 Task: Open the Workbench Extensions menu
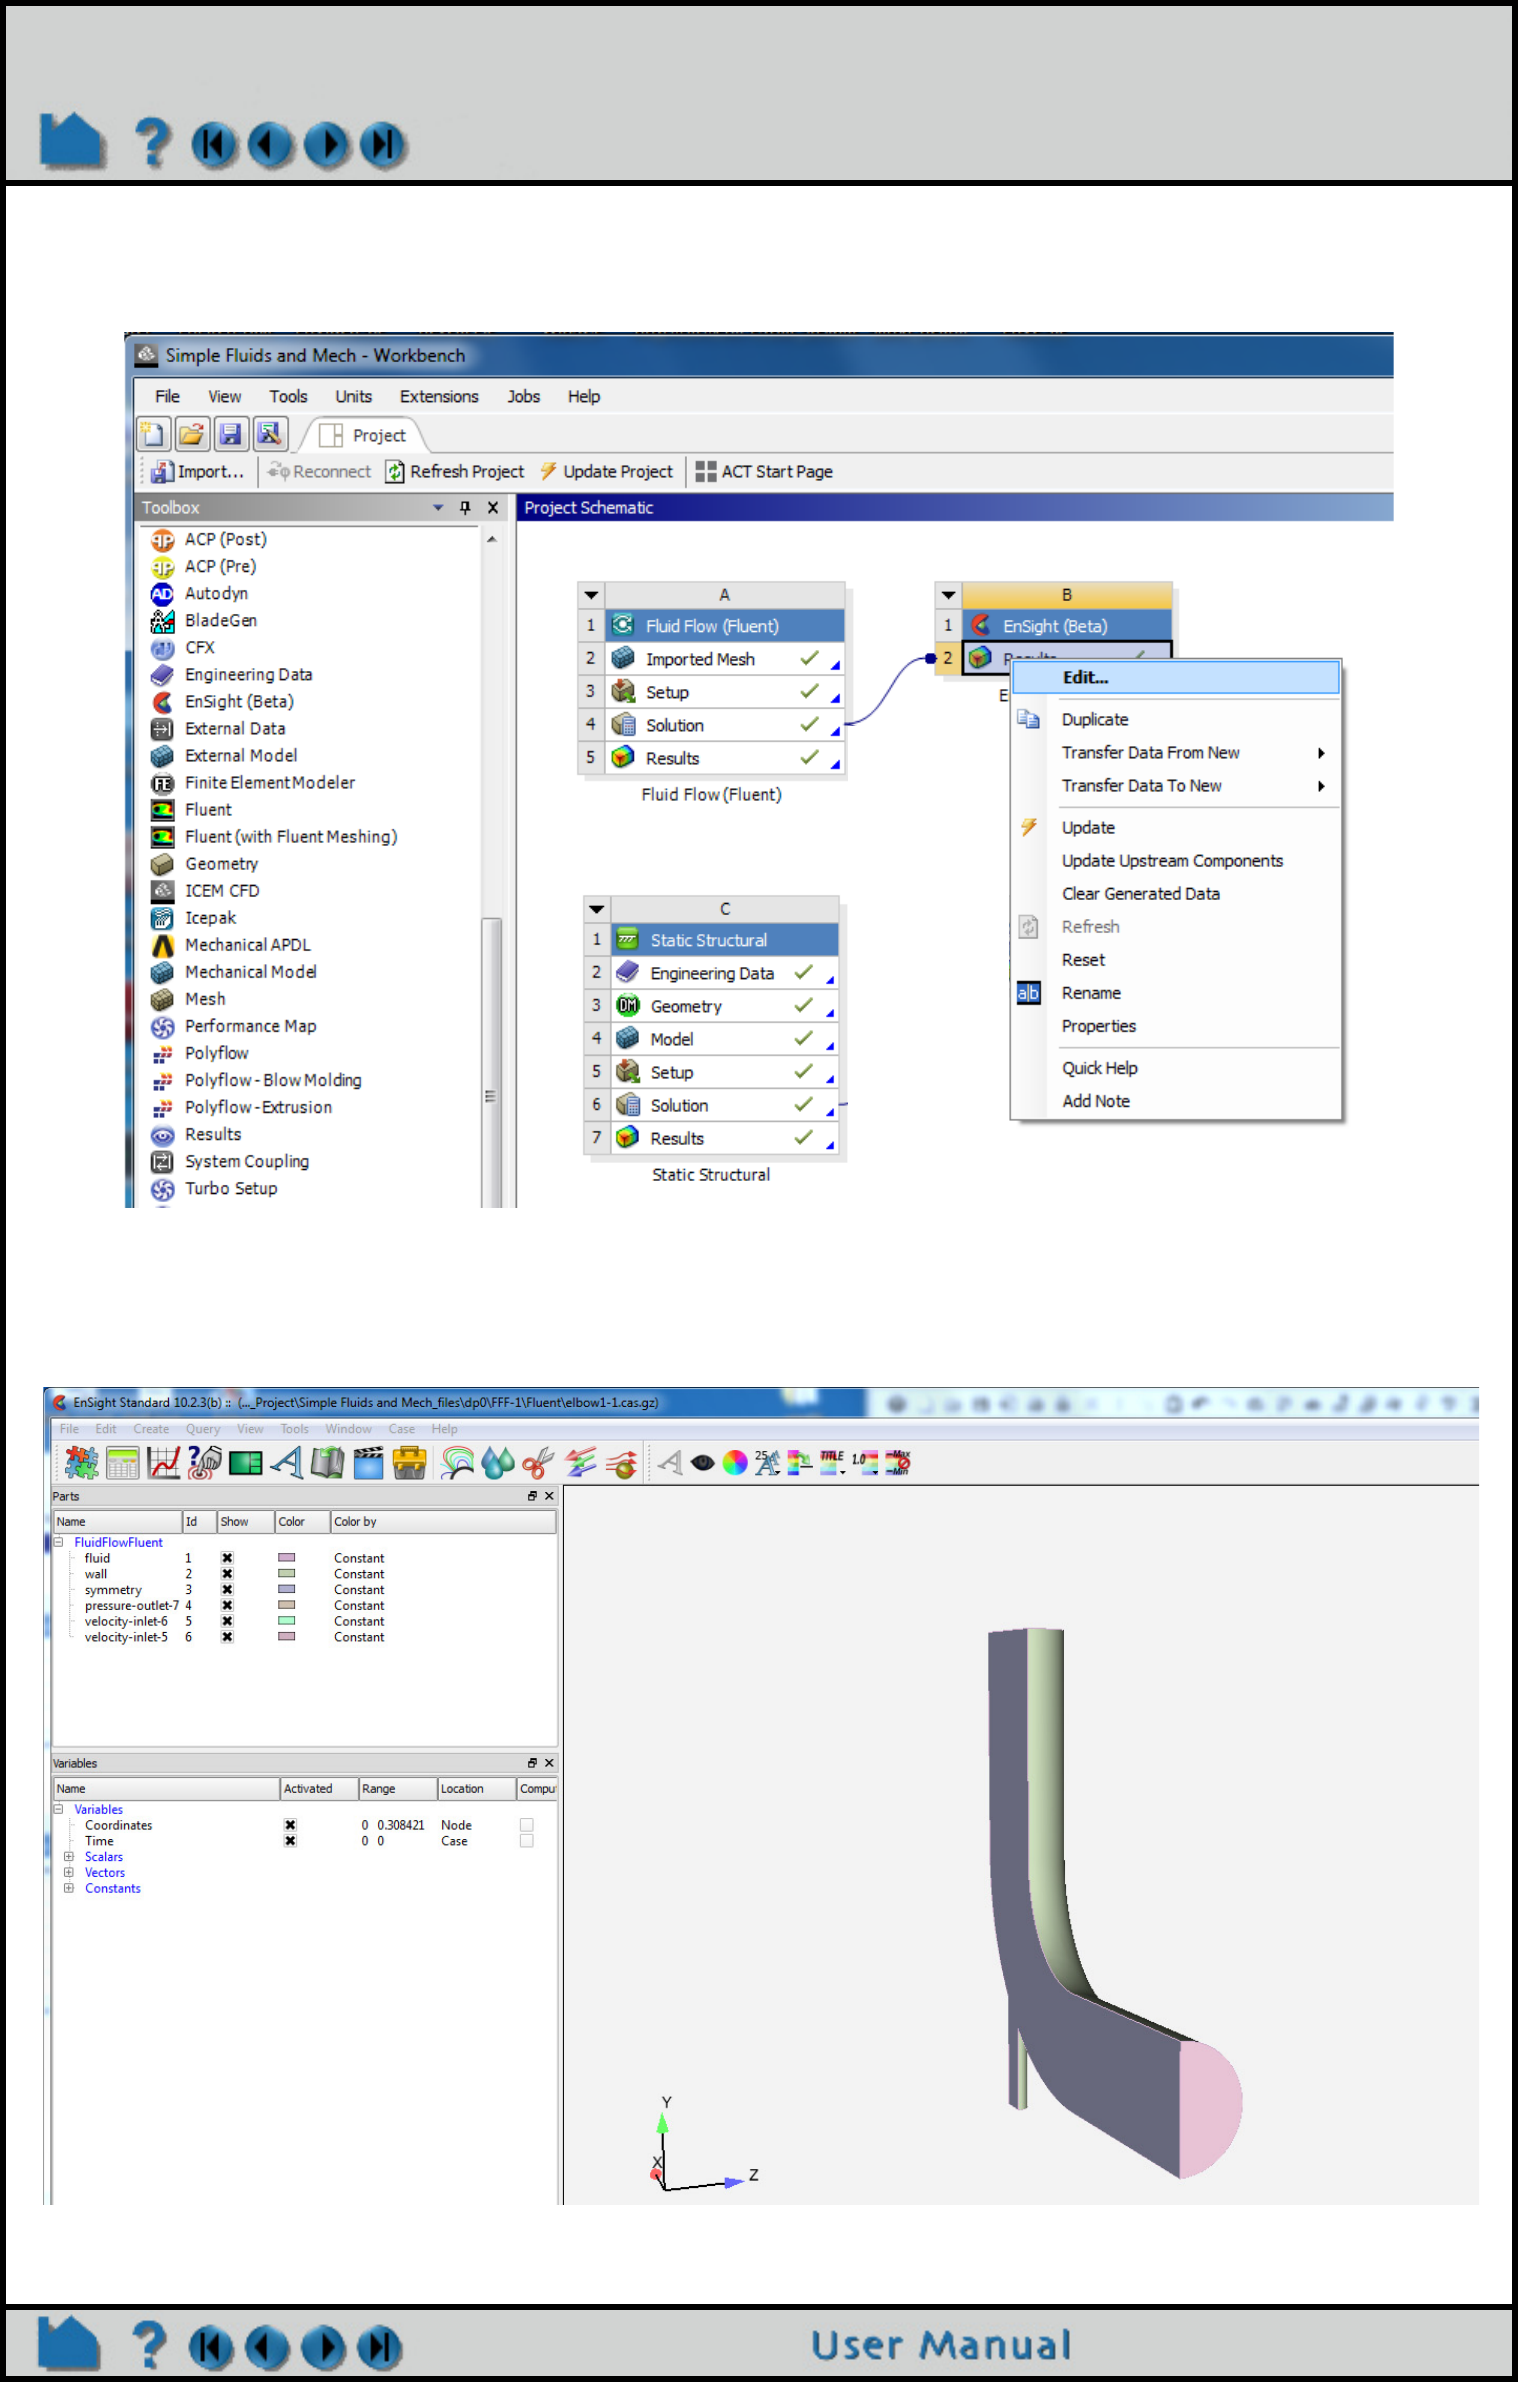(x=439, y=397)
